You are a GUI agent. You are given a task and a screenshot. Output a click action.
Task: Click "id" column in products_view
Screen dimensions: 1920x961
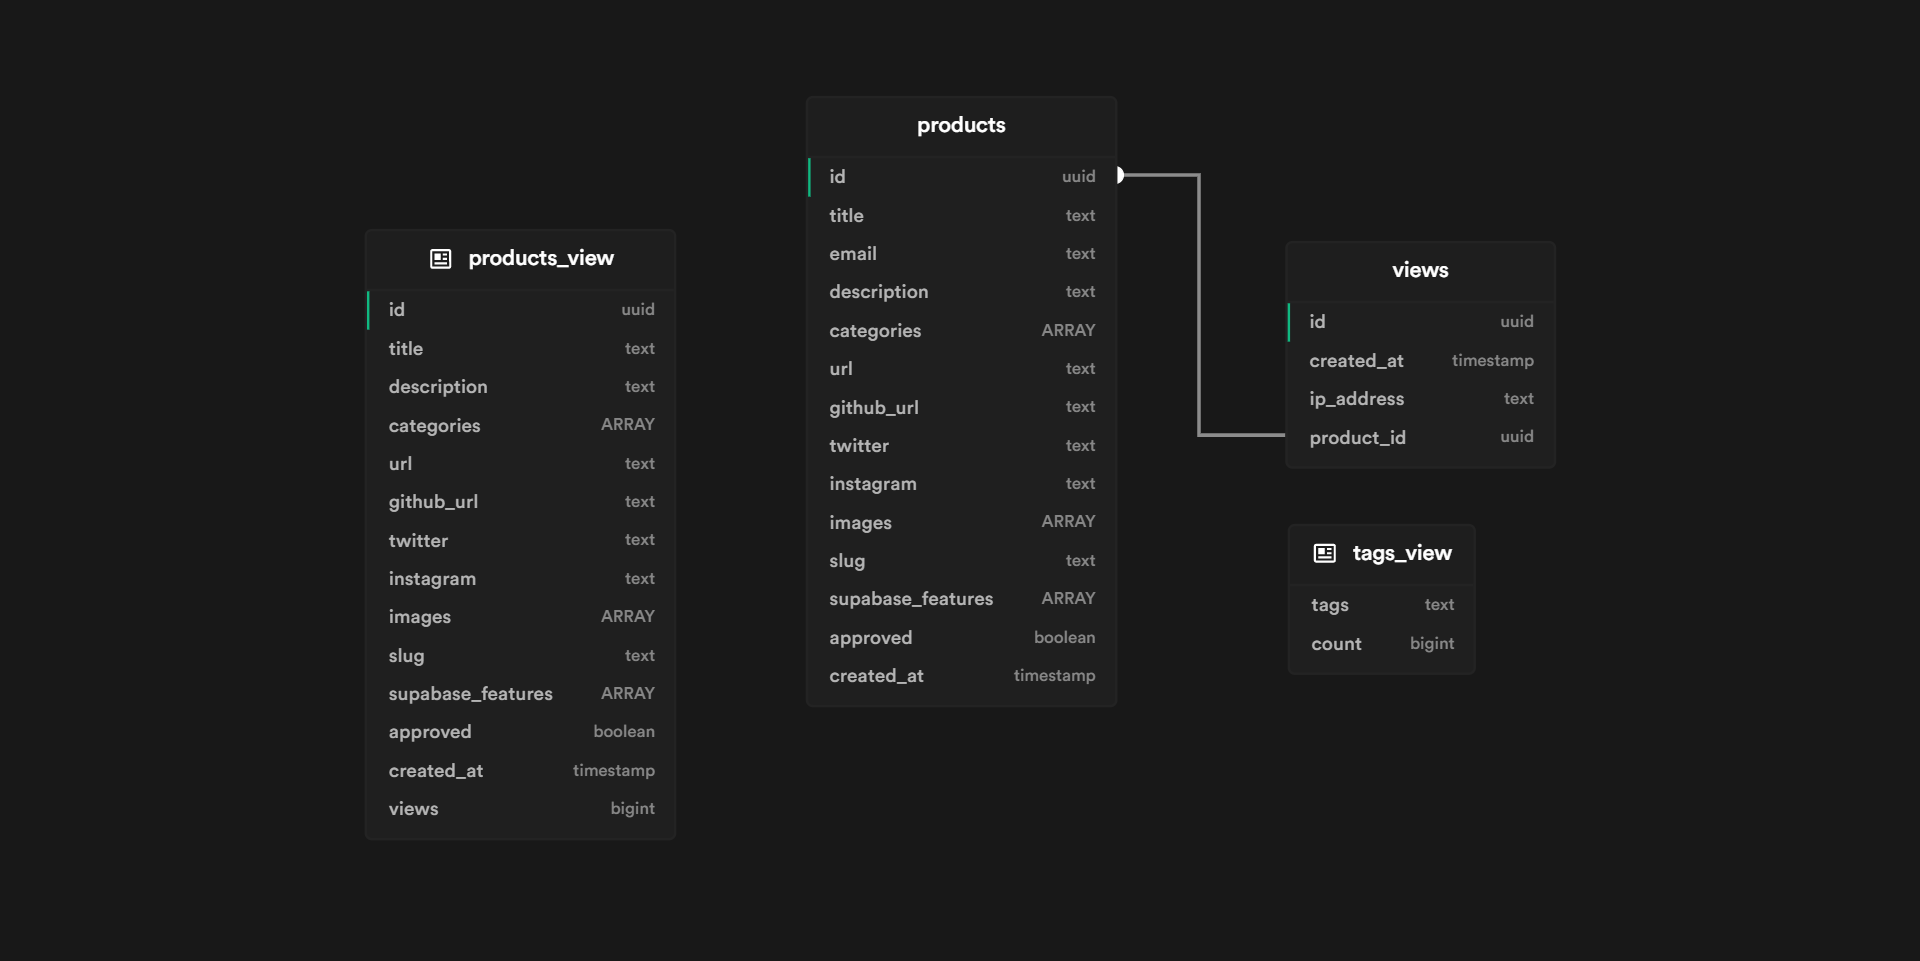[x=520, y=310]
